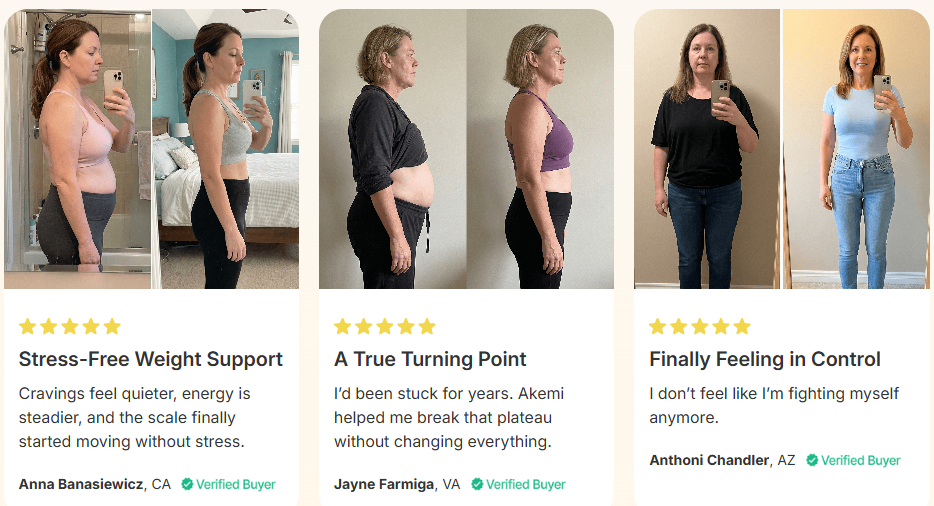Click the Finally Feeling in Control heading
Viewport: 934px width, 506px height.
[765, 359]
